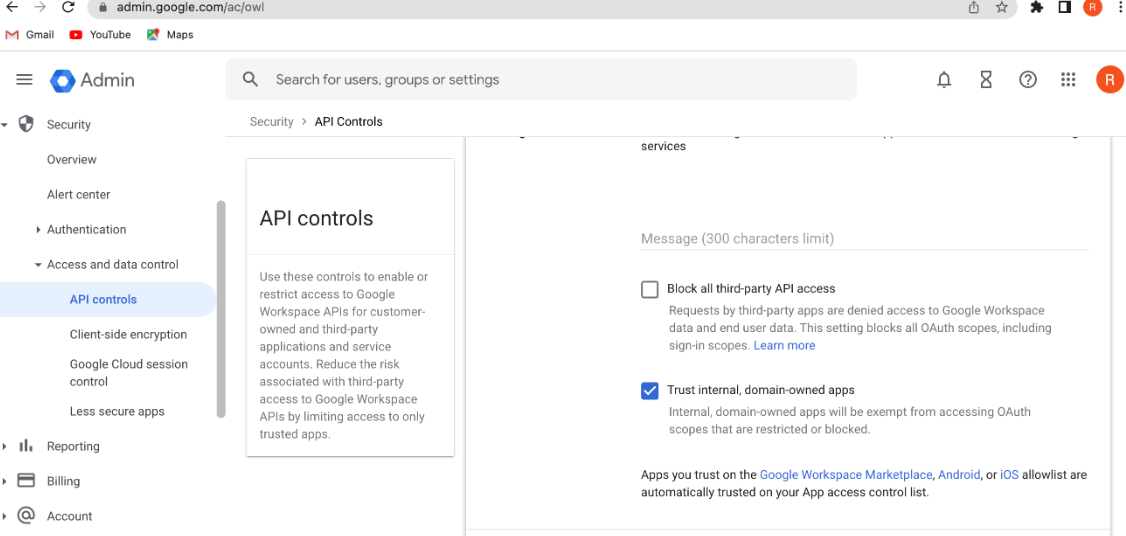Select API controls in sidebar
The image size is (1126, 536).
coord(108,300)
